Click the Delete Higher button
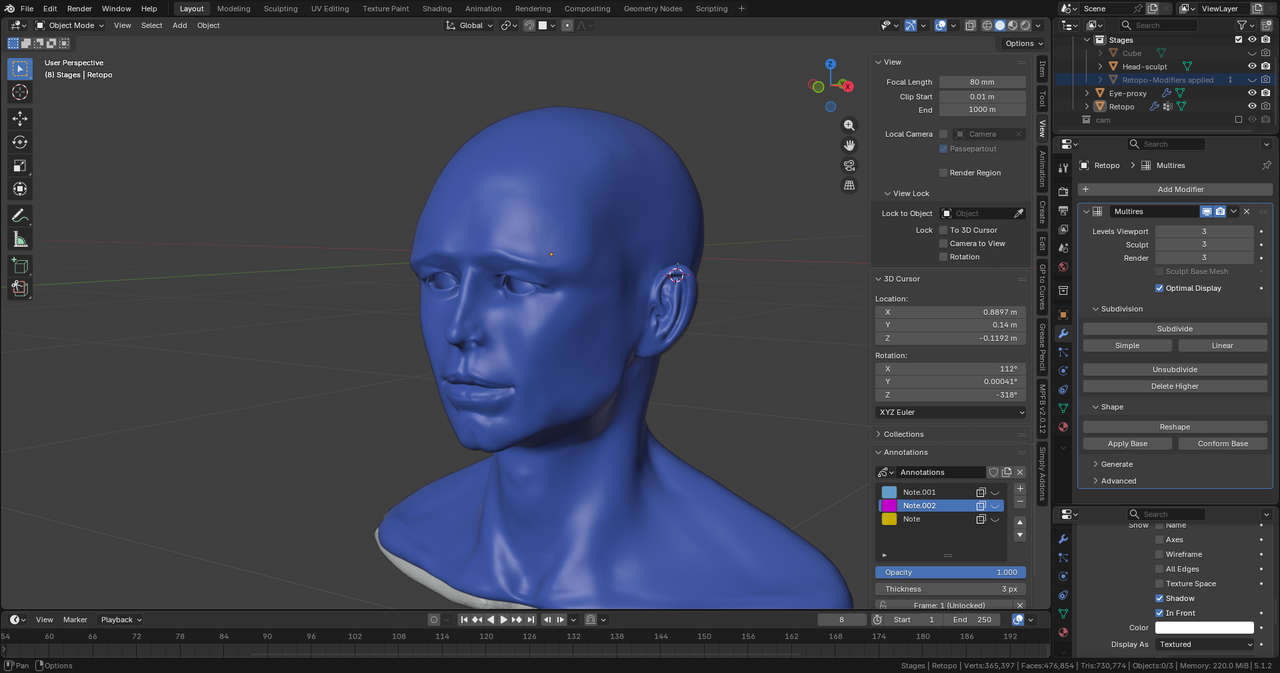The width and height of the screenshot is (1280, 673). (x=1175, y=386)
